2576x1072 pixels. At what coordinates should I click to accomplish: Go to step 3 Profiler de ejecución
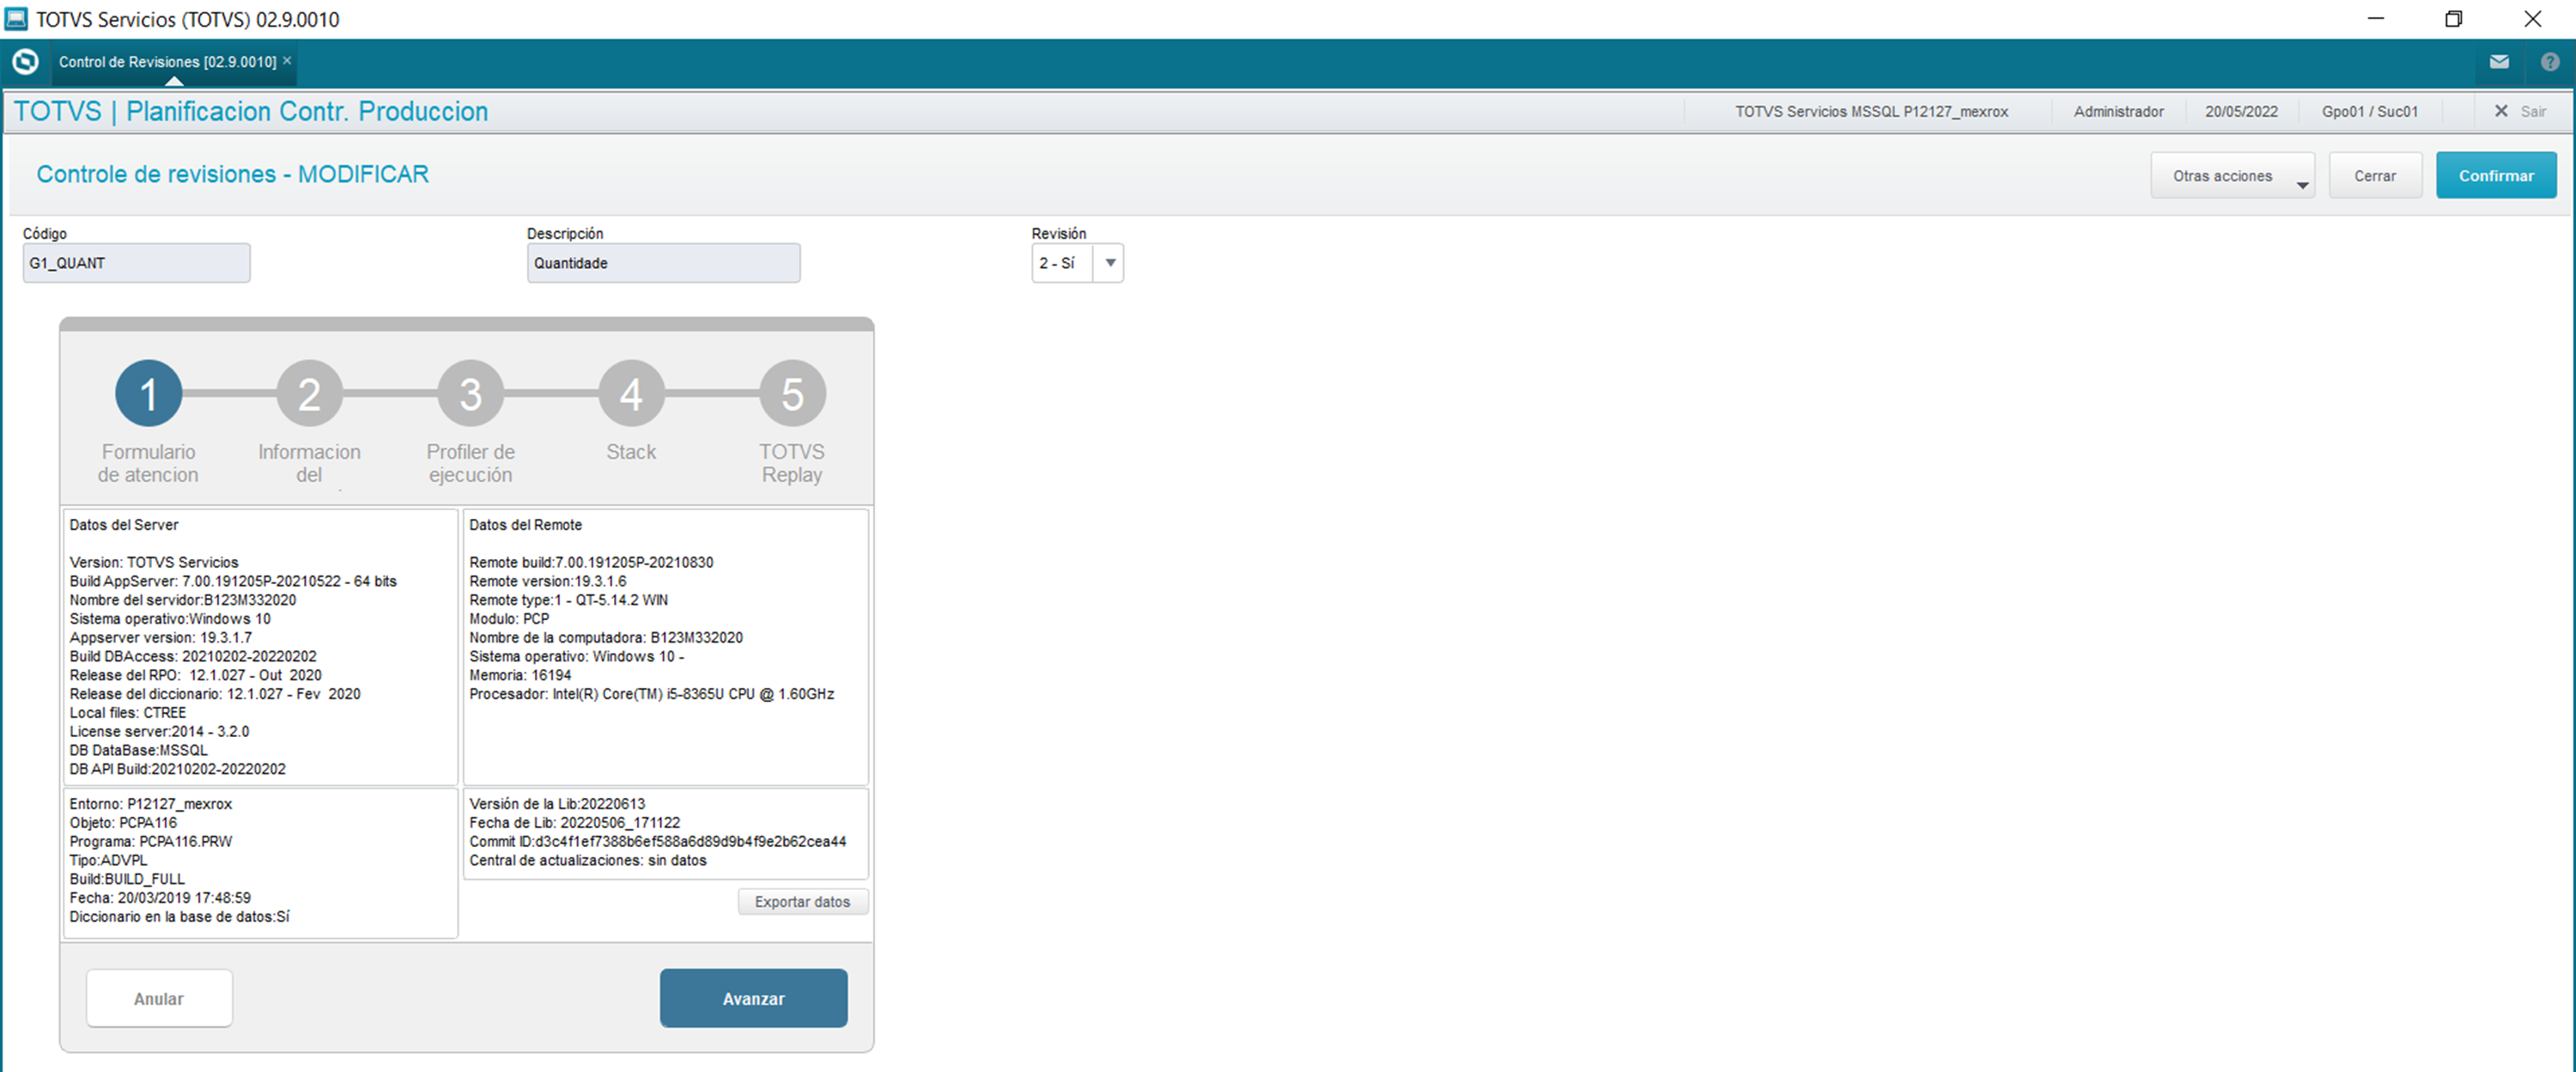(470, 394)
